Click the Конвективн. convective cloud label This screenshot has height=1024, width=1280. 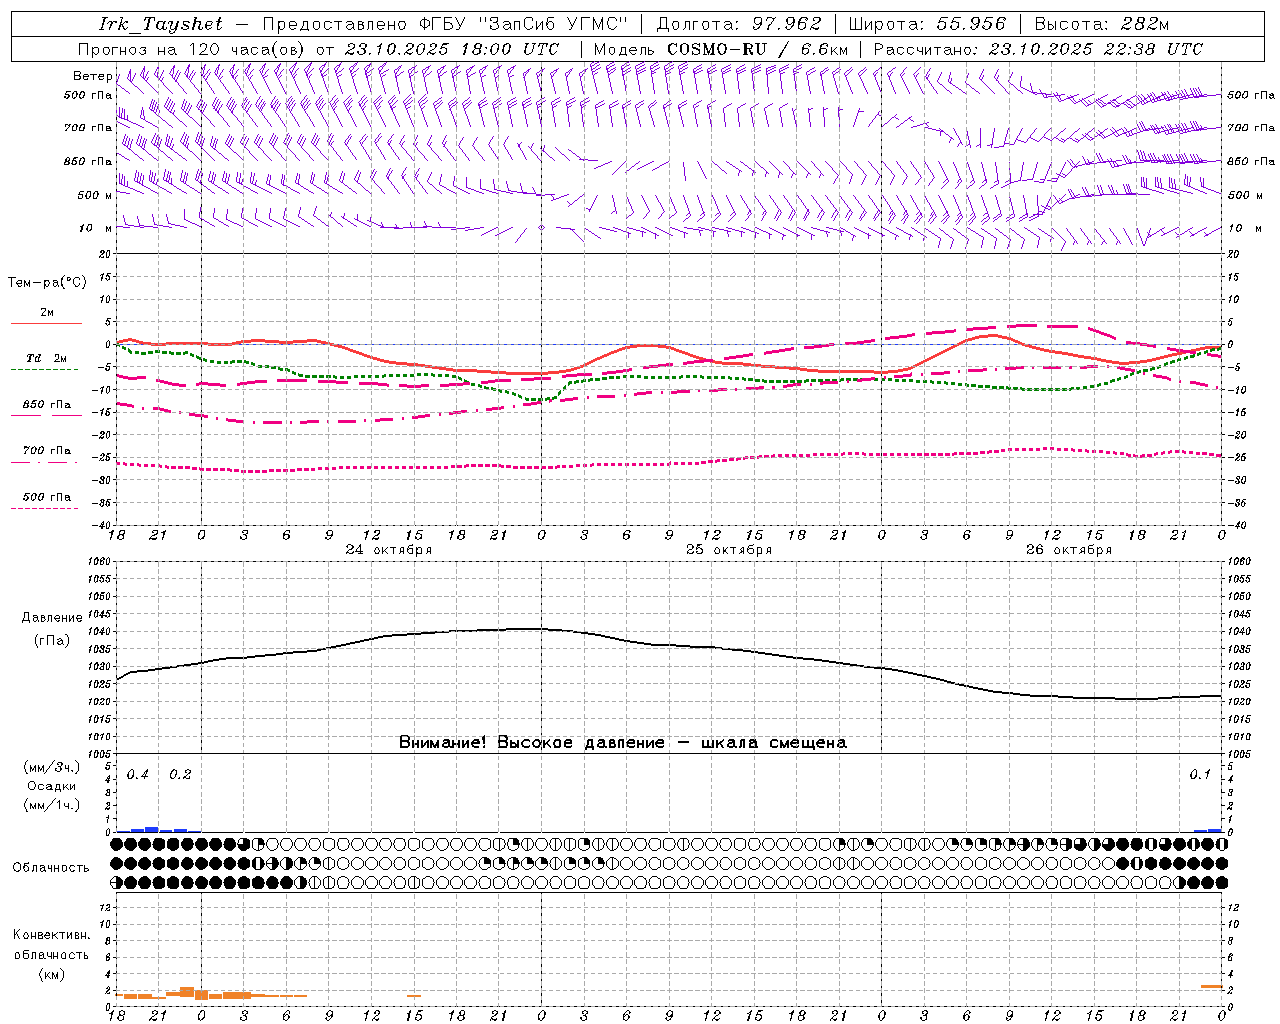(52, 935)
